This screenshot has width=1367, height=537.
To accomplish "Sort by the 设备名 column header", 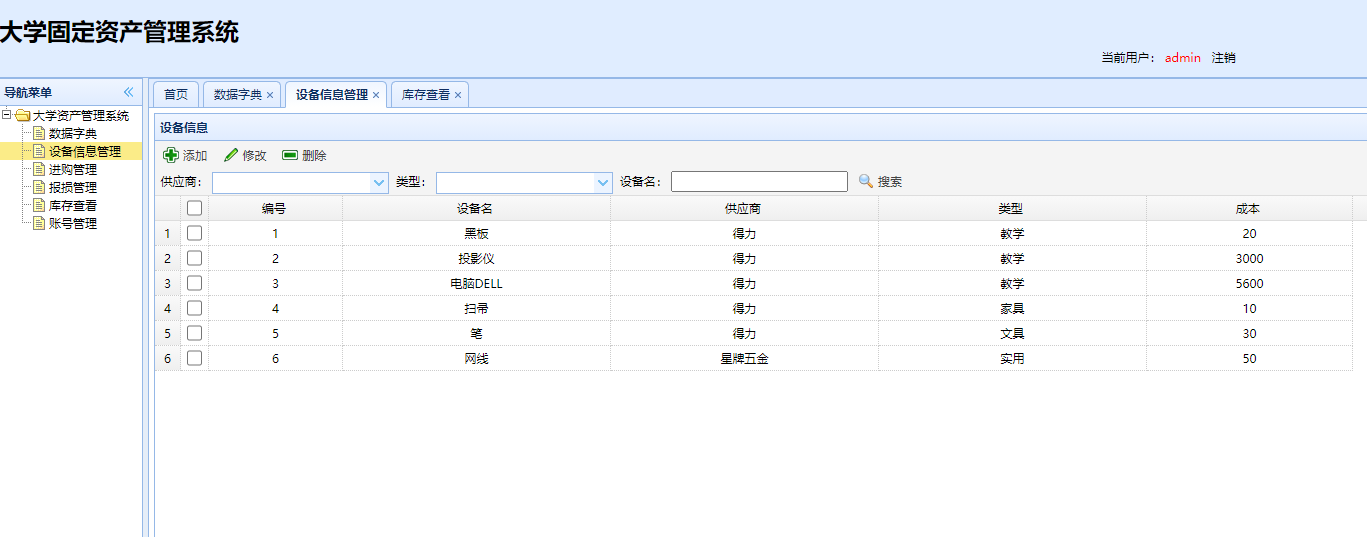I will tap(476, 208).
